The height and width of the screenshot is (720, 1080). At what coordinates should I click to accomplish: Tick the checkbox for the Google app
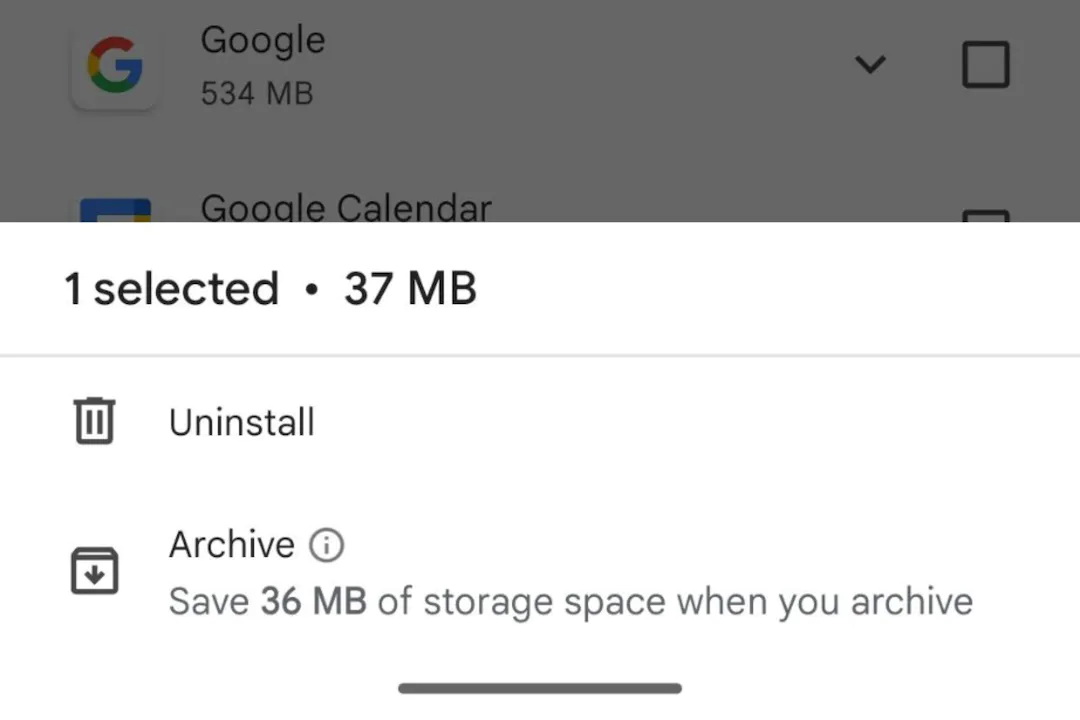coord(986,65)
